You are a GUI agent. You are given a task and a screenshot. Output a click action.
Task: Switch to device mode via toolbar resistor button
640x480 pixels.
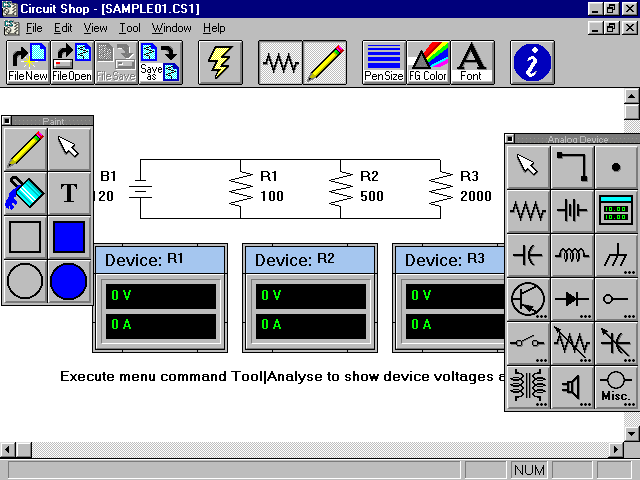[x=281, y=62]
